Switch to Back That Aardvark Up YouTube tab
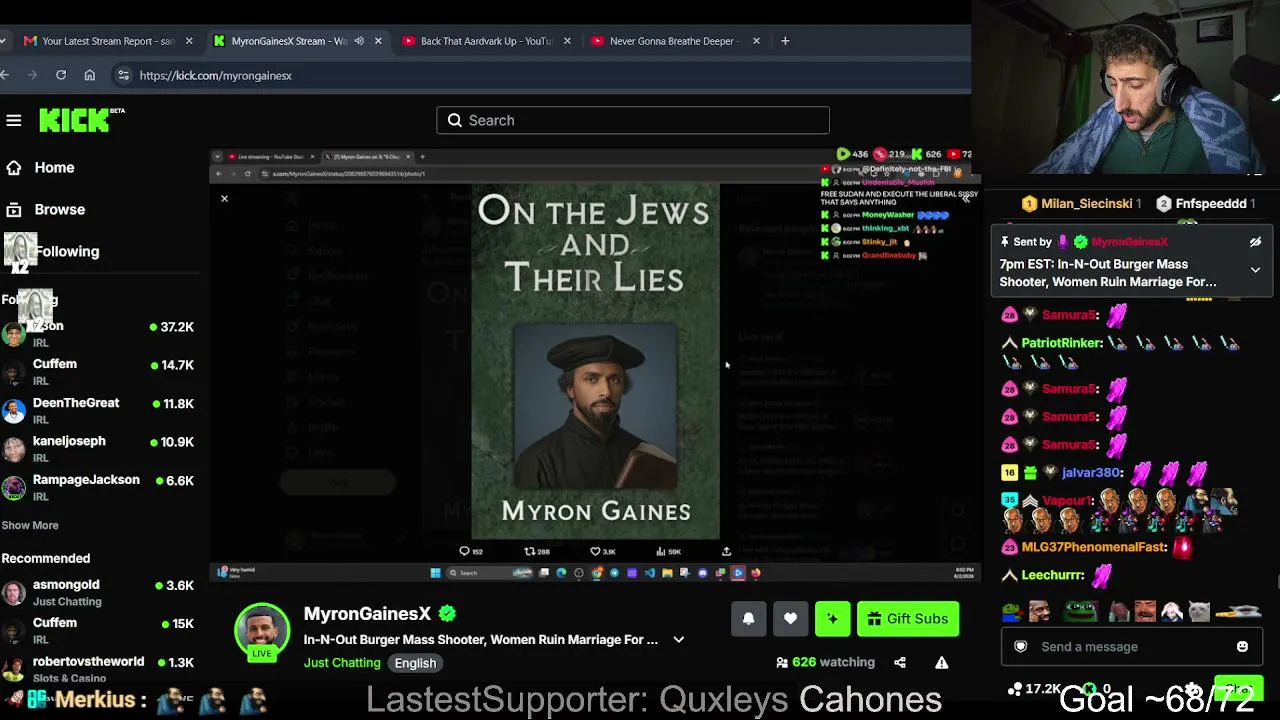This screenshot has height=720, width=1280. 486,41
